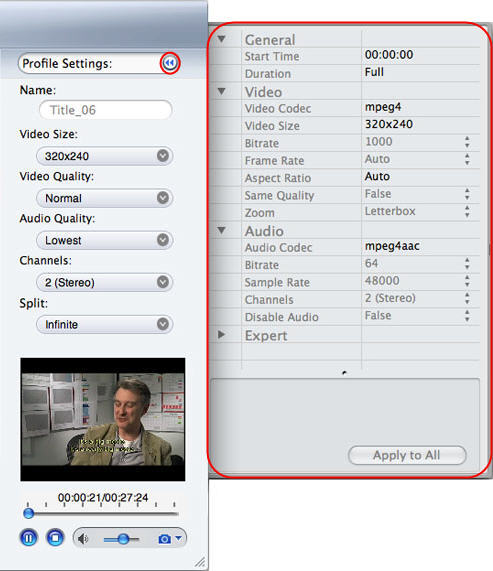This screenshot has width=493, height=571.
Task: Click the Disable Audio False stepper
Action: 467,316
